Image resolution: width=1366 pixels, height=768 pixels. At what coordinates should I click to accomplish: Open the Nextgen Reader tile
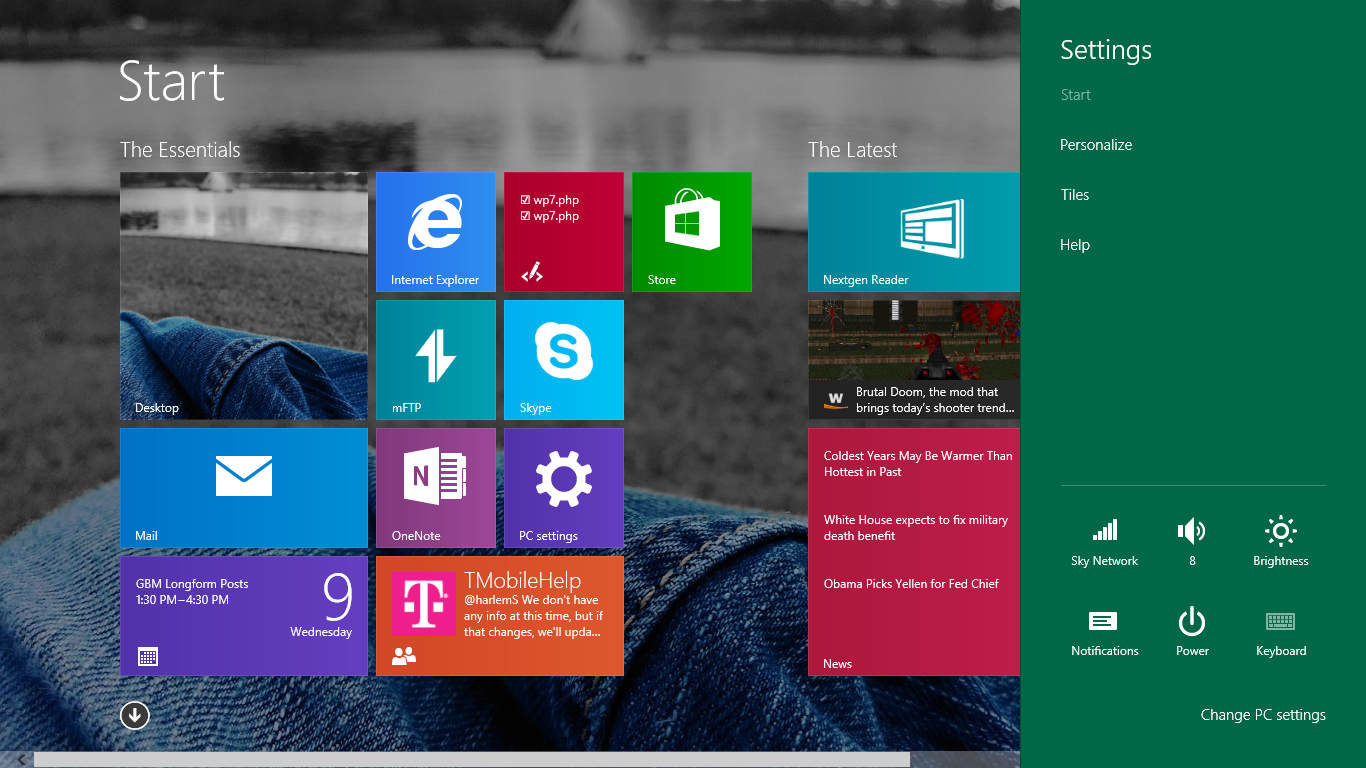click(x=912, y=231)
